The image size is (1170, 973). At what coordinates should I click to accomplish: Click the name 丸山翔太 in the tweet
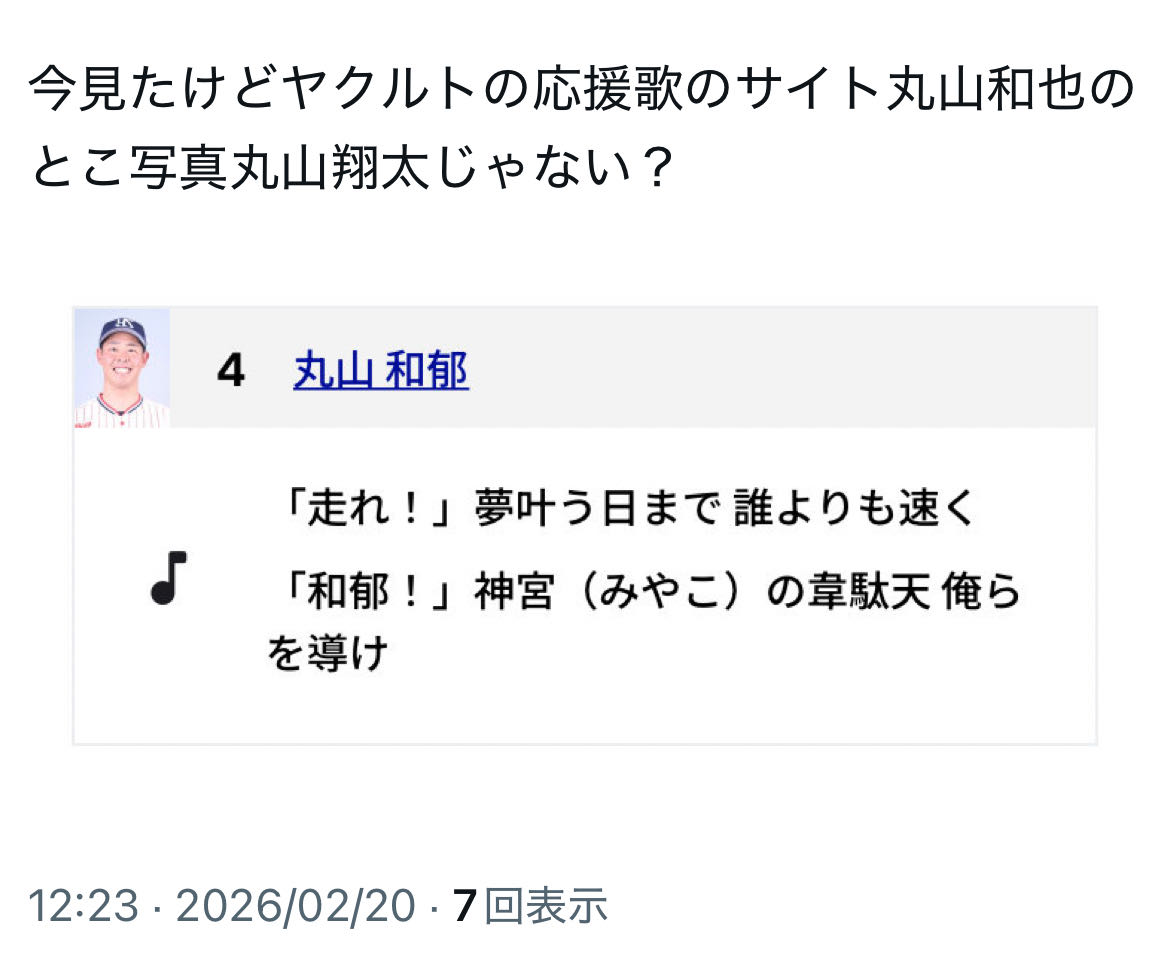pyautogui.click(x=328, y=170)
